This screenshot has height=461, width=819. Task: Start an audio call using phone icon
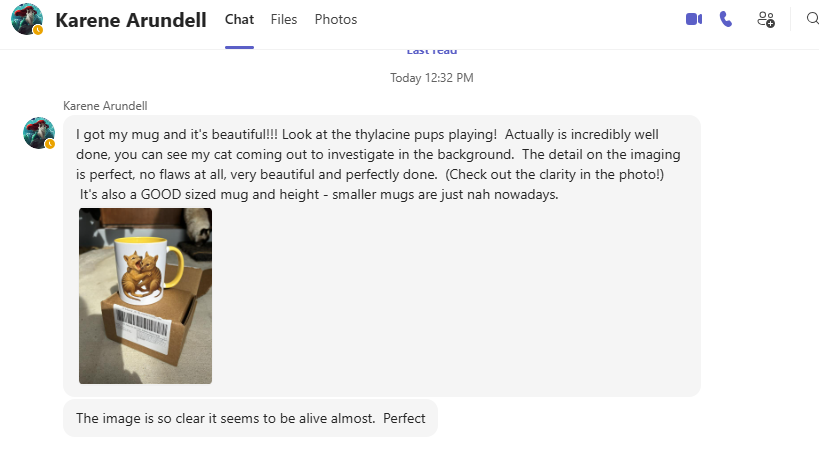pyautogui.click(x=726, y=19)
